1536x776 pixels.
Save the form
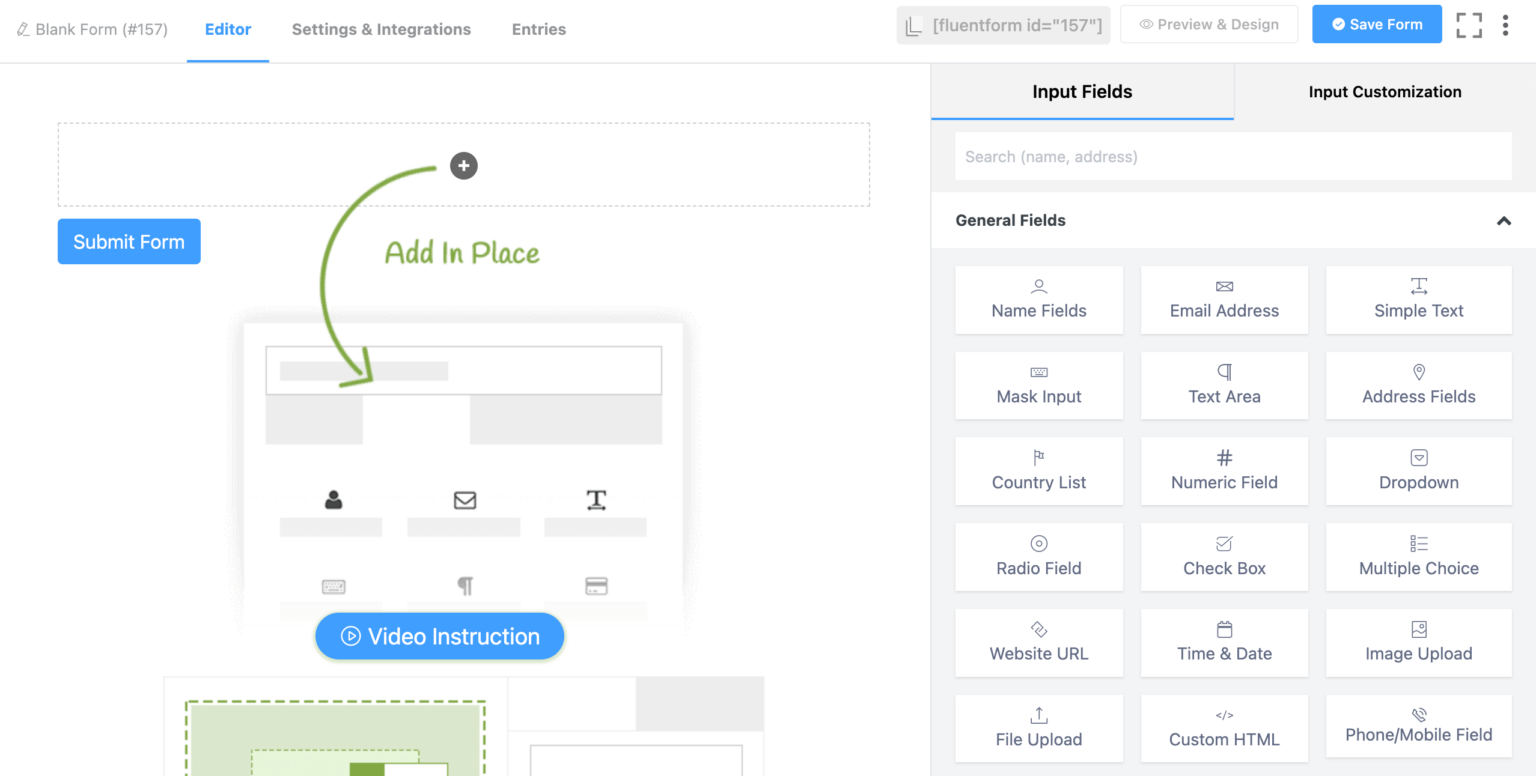(x=1377, y=24)
